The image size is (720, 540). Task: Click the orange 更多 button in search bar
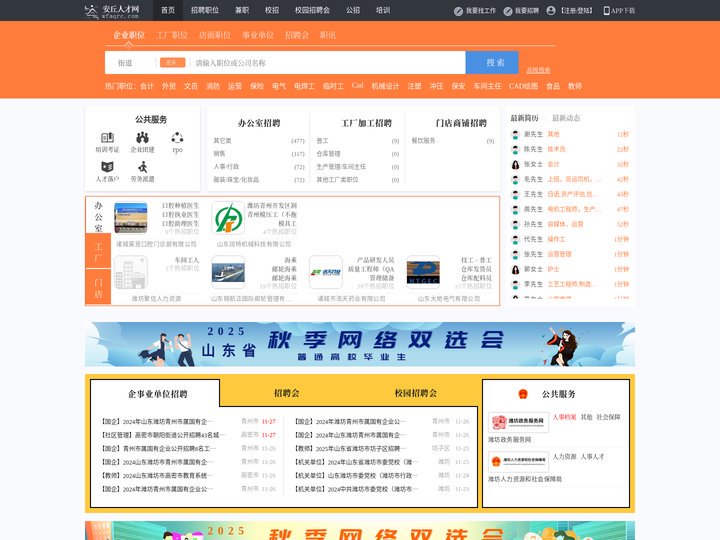point(172,62)
